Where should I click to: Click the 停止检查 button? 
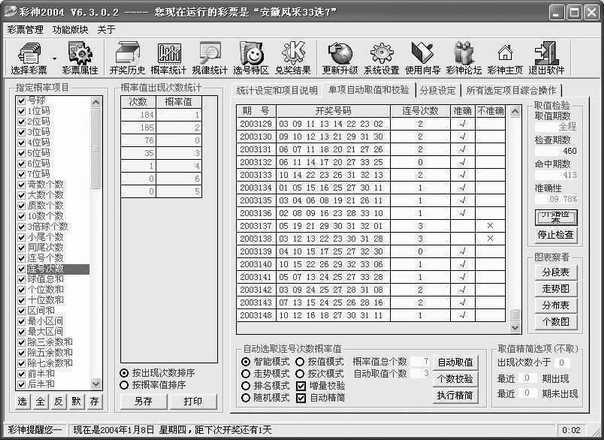(558, 235)
